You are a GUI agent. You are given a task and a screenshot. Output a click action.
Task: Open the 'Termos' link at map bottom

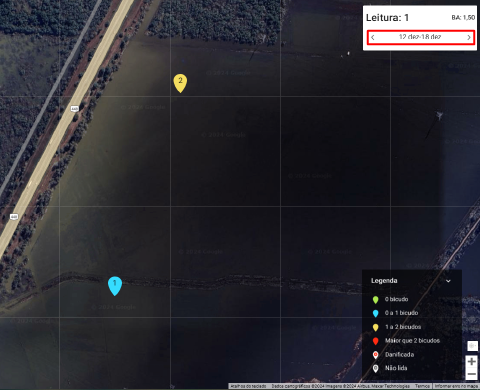pyautogui.click(x=422, y=386)
